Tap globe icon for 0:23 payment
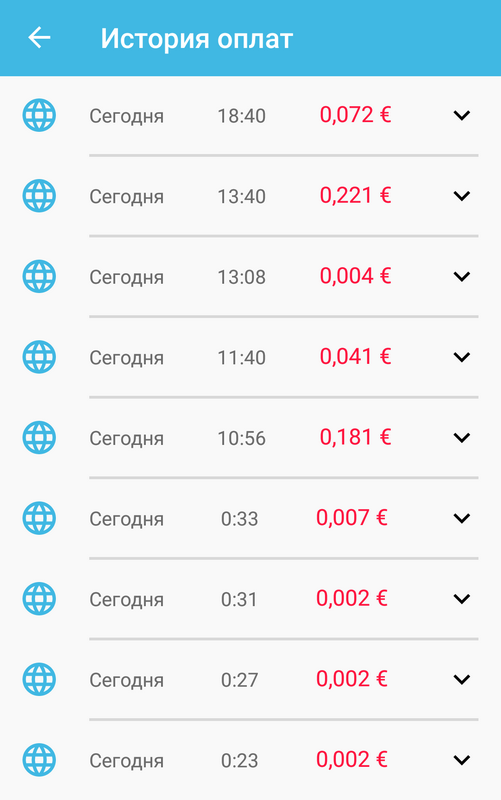This screenshot has height=800, width=501. click(39, 760)
